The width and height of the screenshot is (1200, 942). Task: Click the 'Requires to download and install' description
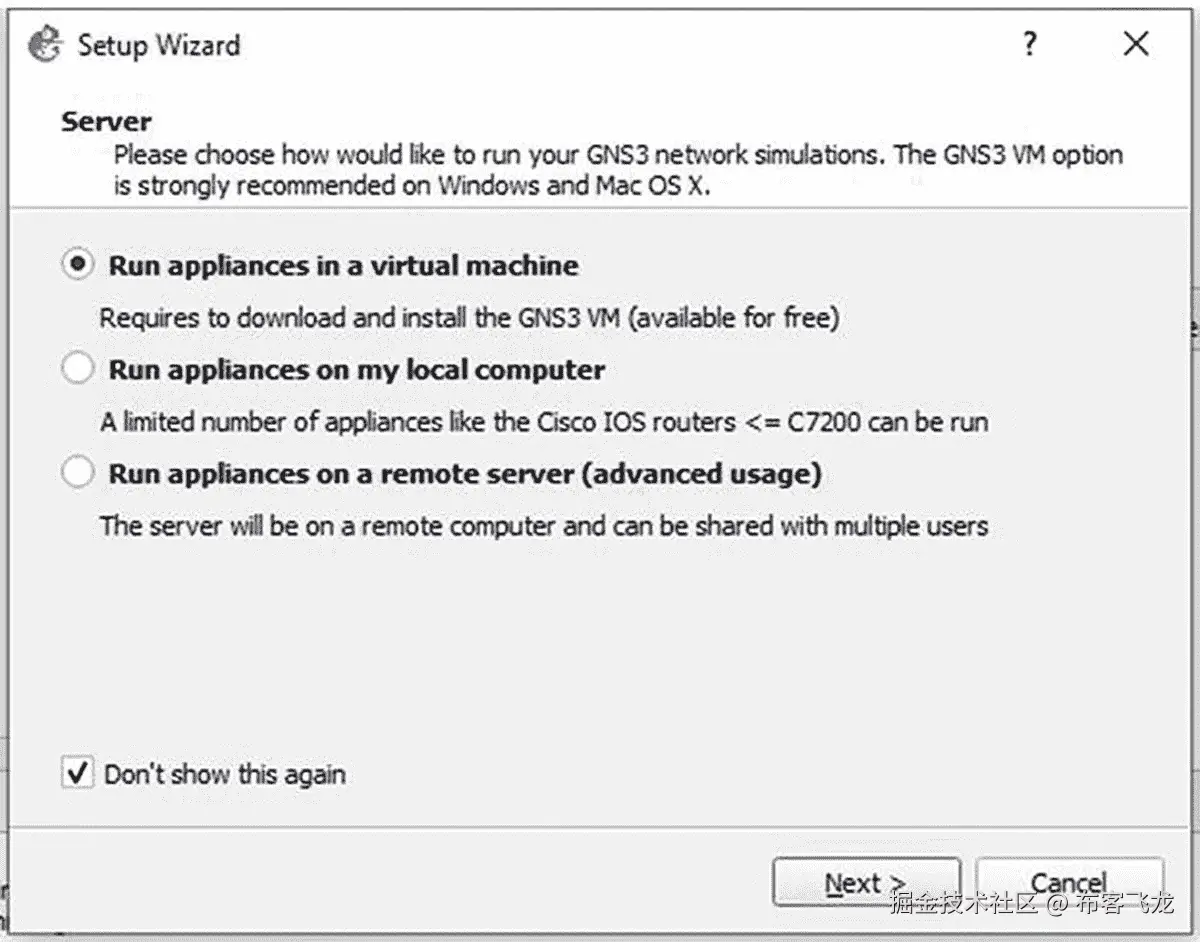pos(468,319)
